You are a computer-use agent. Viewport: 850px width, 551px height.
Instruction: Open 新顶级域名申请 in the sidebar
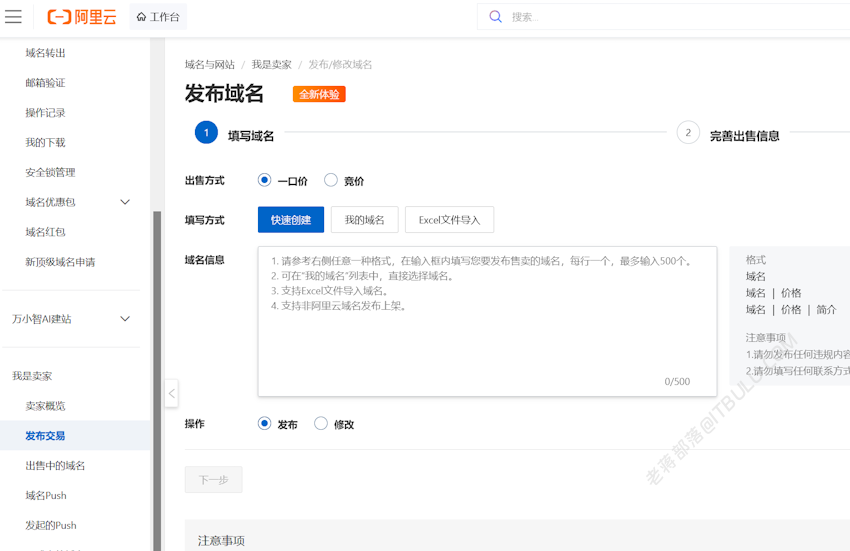click(x=60, y=262)
